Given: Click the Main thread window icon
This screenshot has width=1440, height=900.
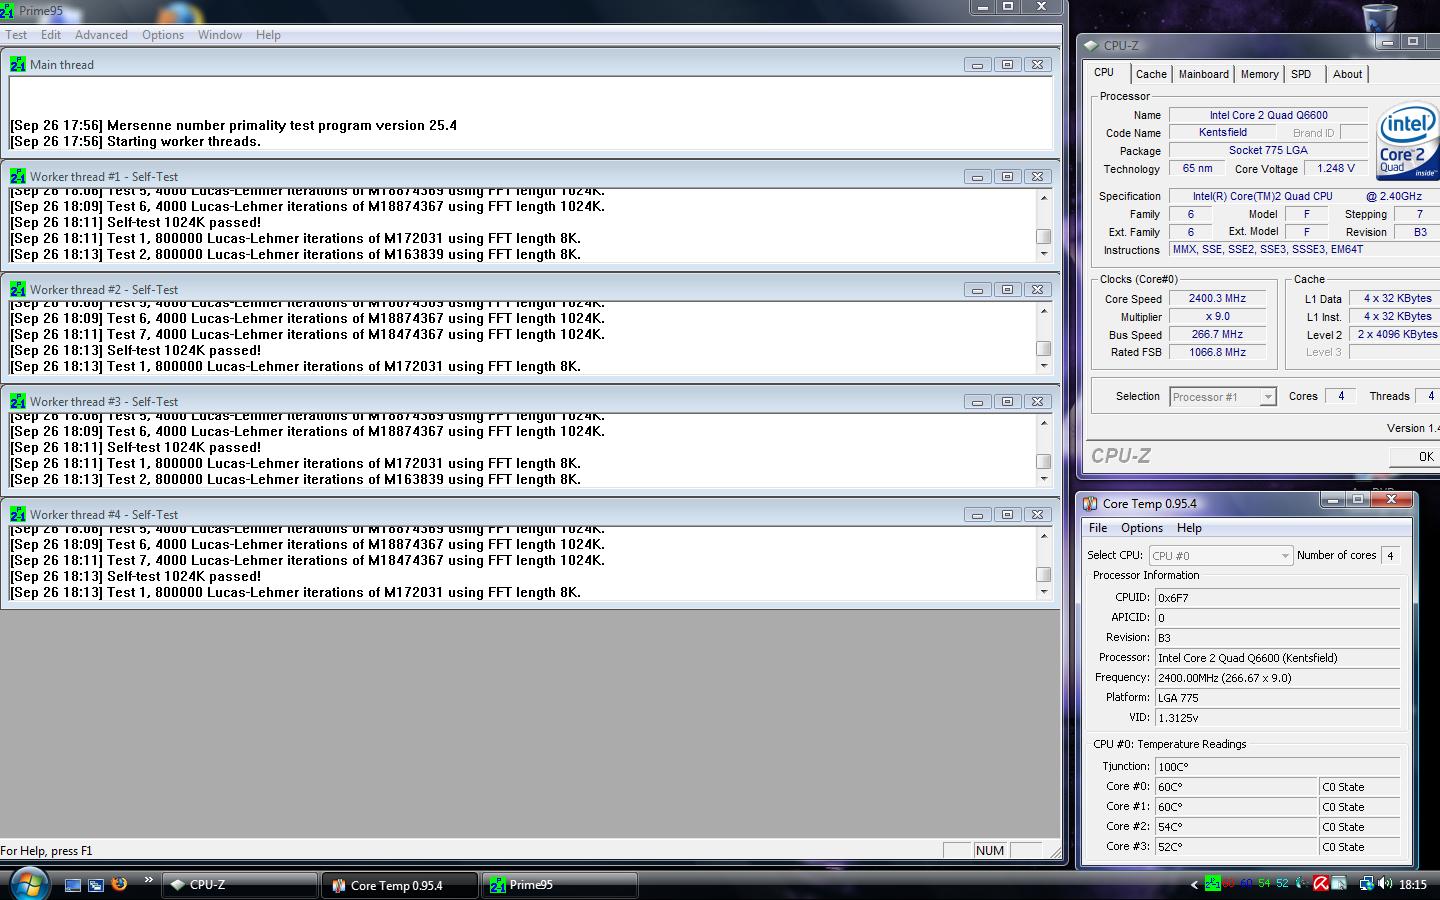Looking at the screenshot, I should click(x=17, y=64).
